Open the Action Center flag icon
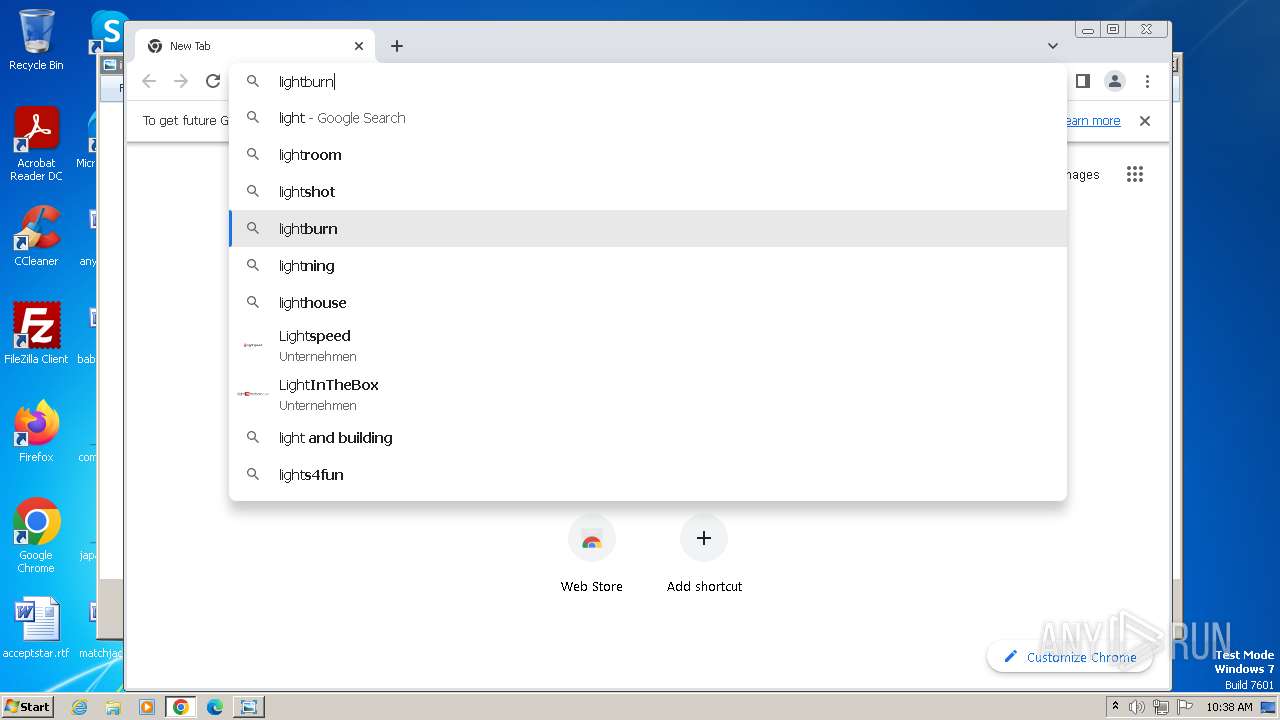The height and width of the screenshot is (720, 1280). [x=1185, y=707]
